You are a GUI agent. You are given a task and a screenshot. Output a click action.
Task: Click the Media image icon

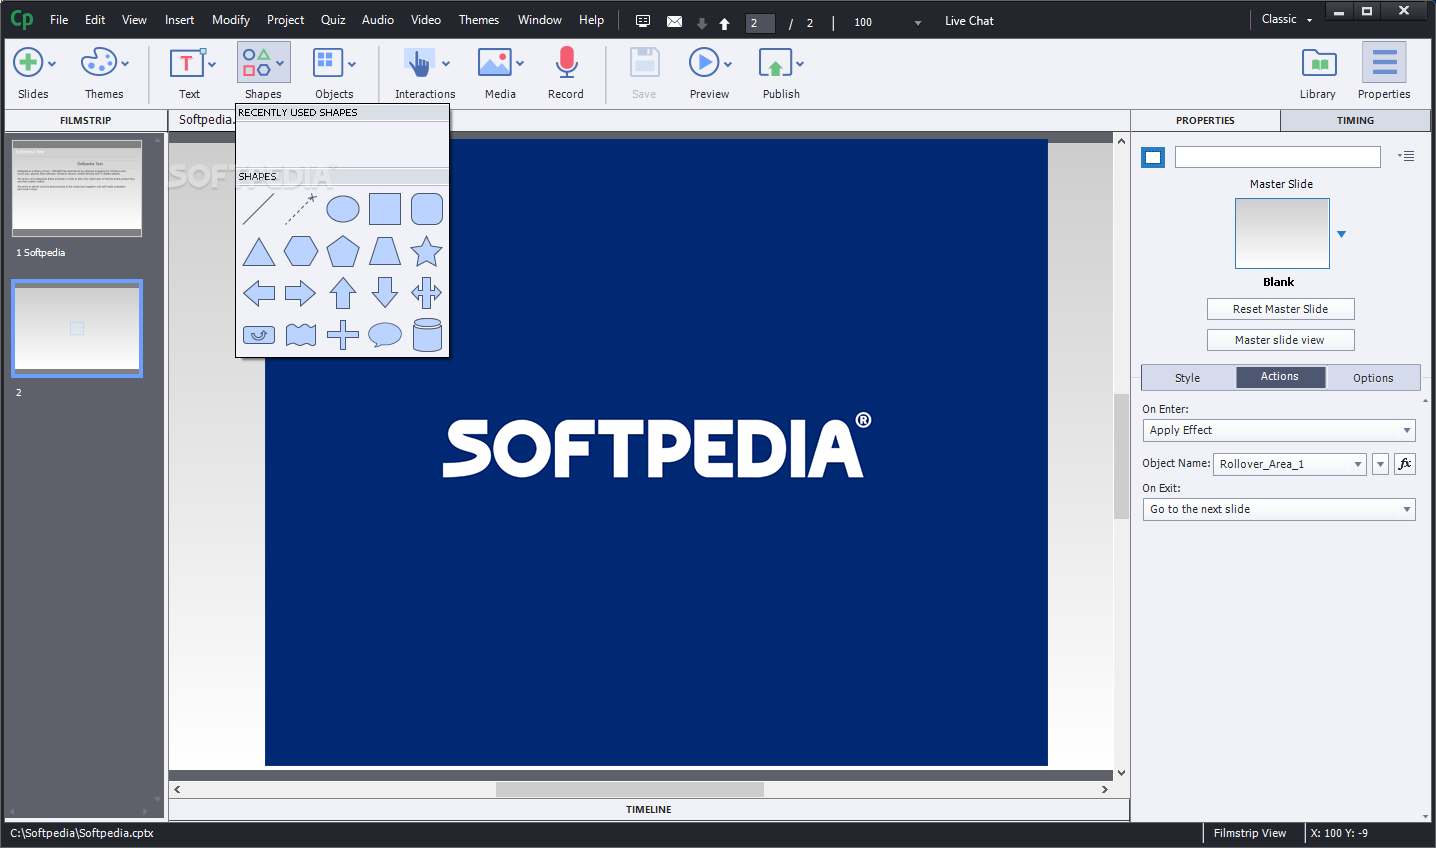495,63
